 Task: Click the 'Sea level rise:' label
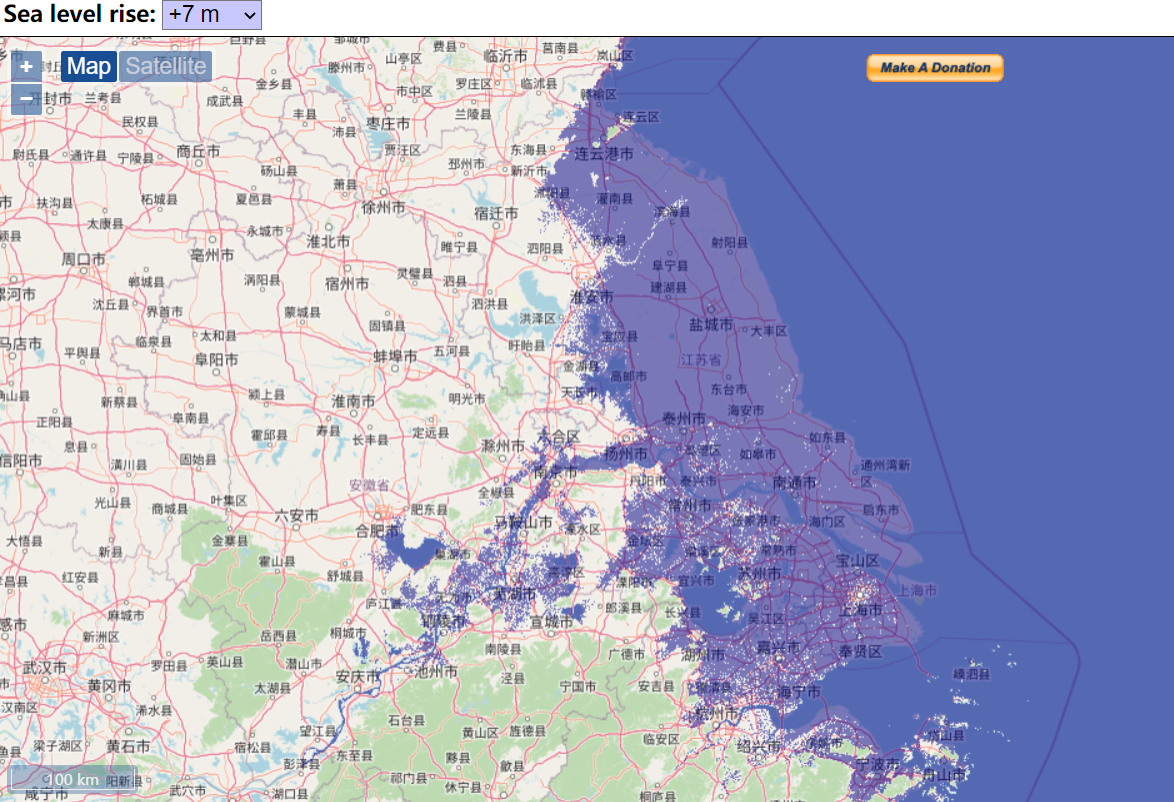click(79, 14)
